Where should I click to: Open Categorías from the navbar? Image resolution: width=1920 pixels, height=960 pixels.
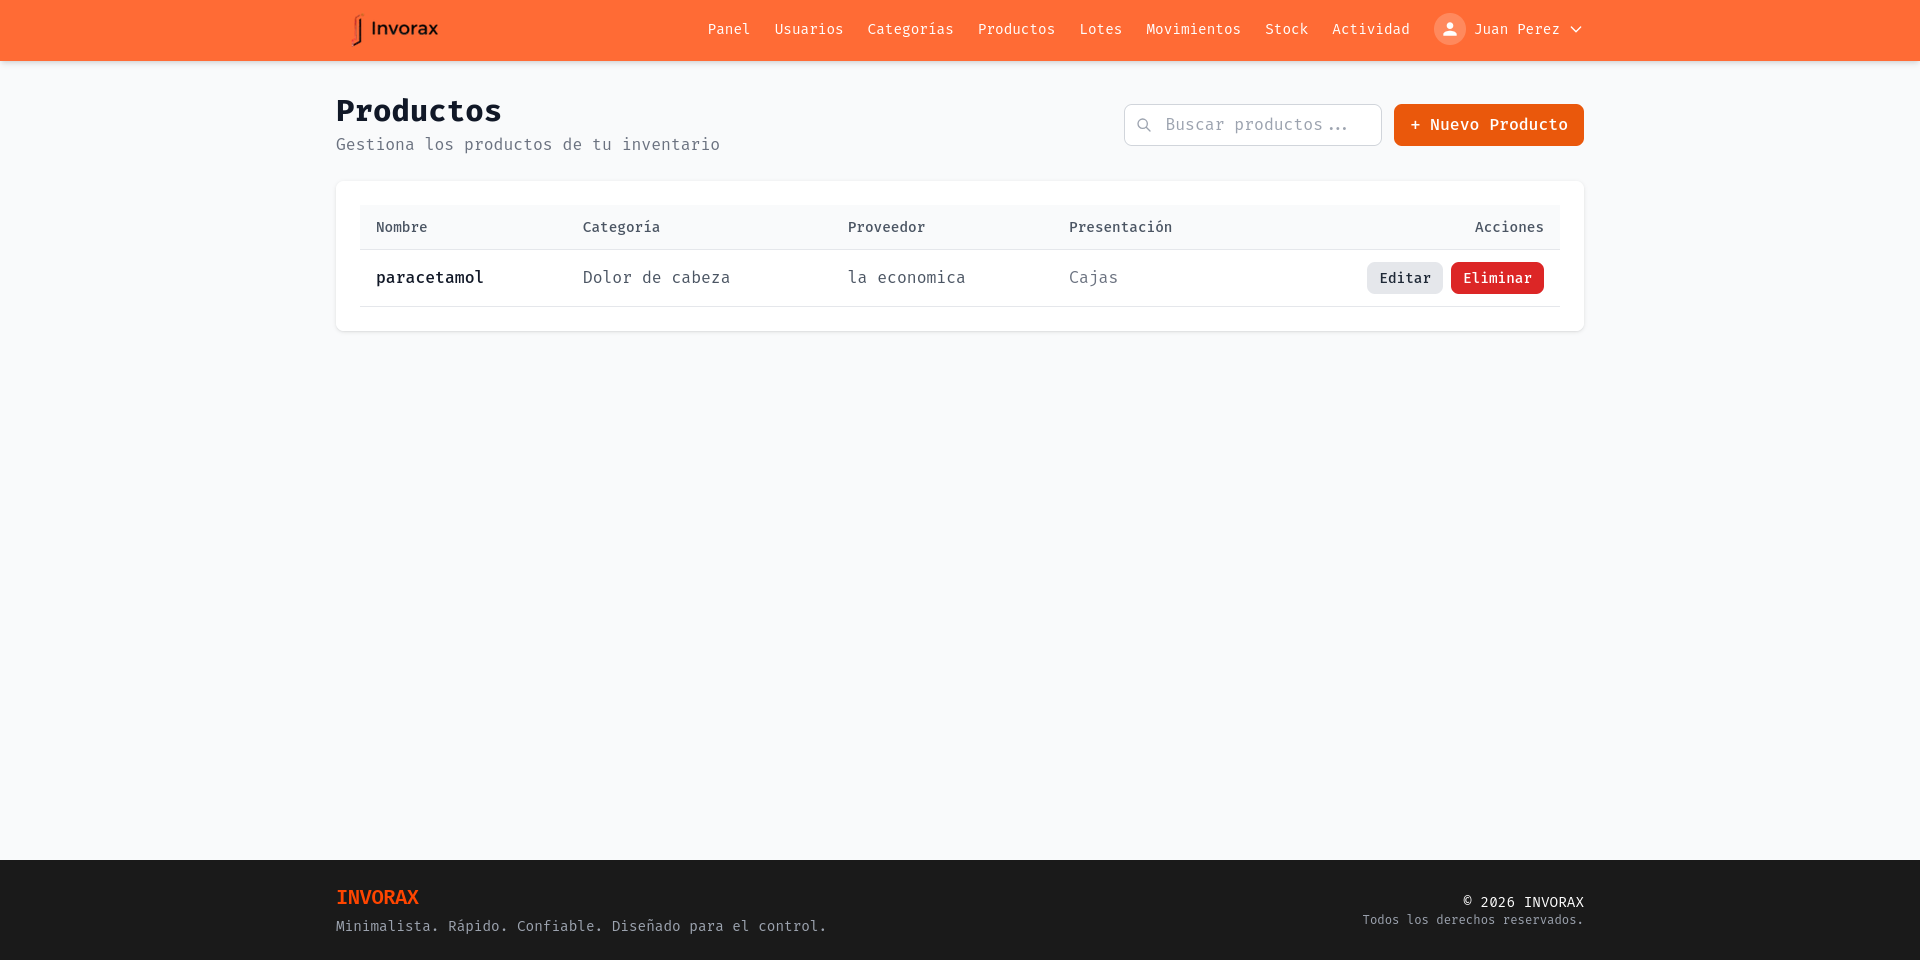[910, 29]
